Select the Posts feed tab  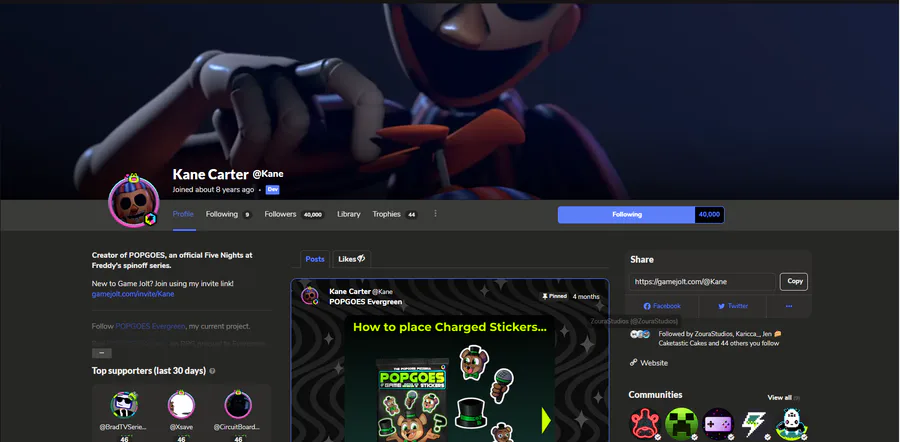point(315,259)
